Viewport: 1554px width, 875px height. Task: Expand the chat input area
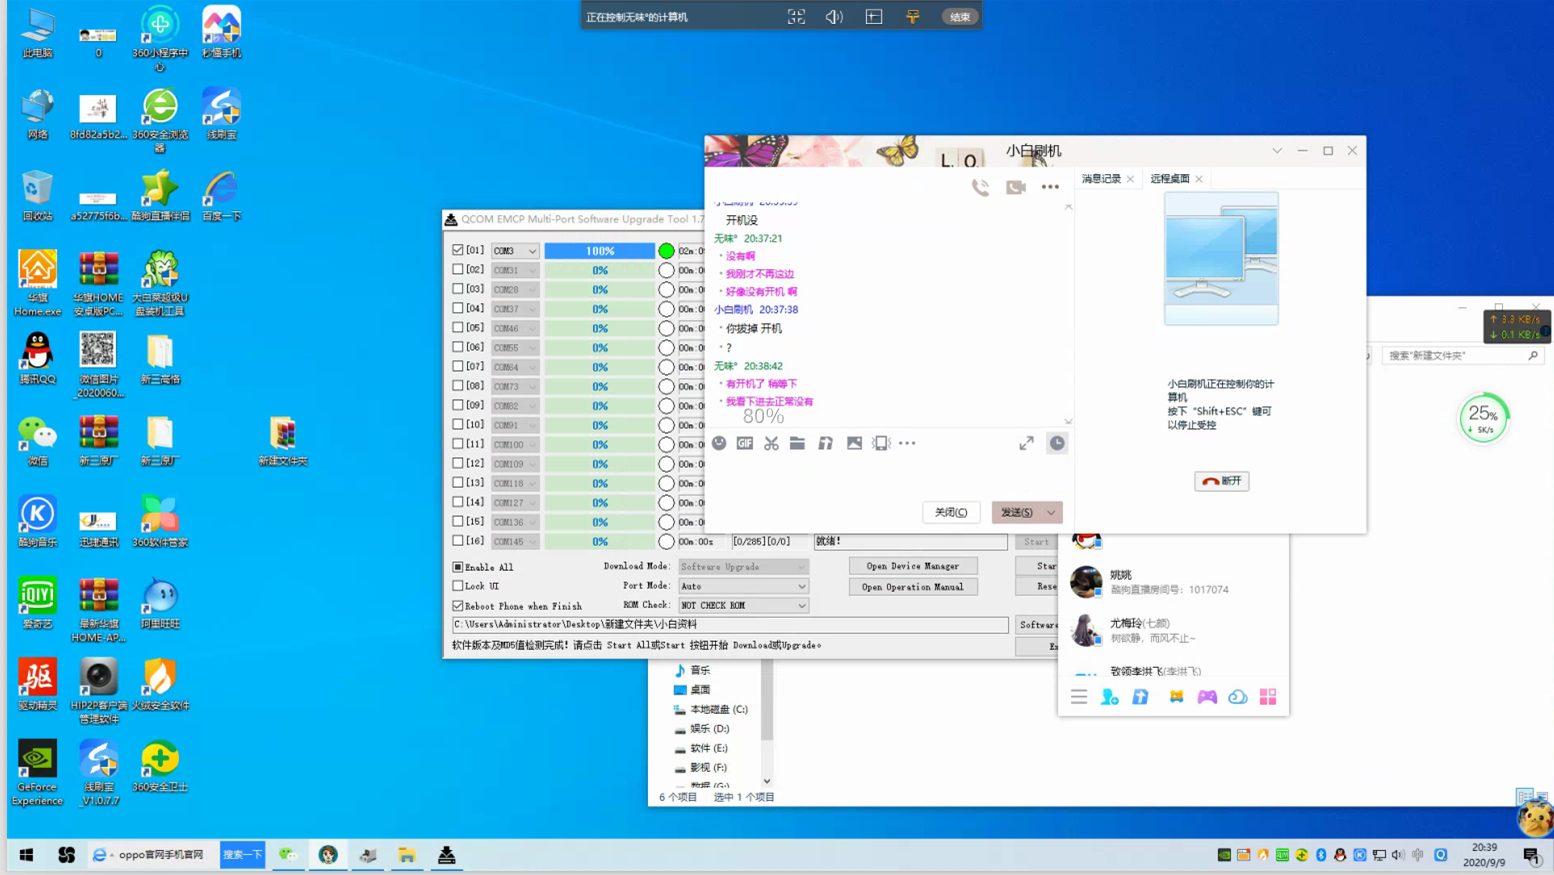pyautogui.click(x=1026, y=443)
